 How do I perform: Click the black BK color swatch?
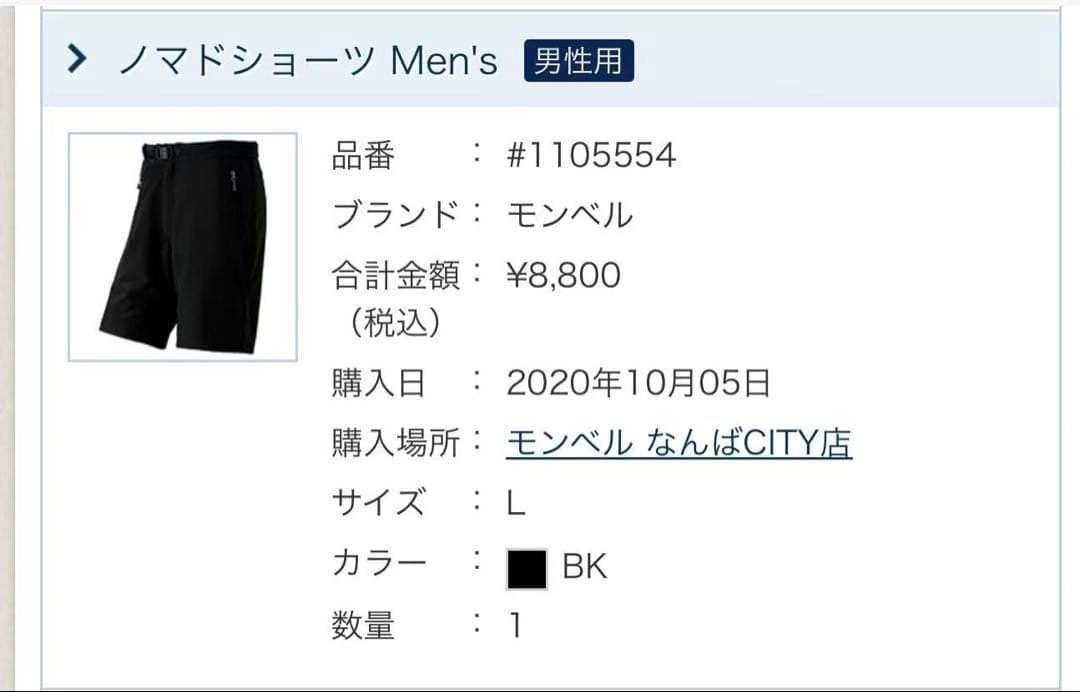click(x=527, y=569)
